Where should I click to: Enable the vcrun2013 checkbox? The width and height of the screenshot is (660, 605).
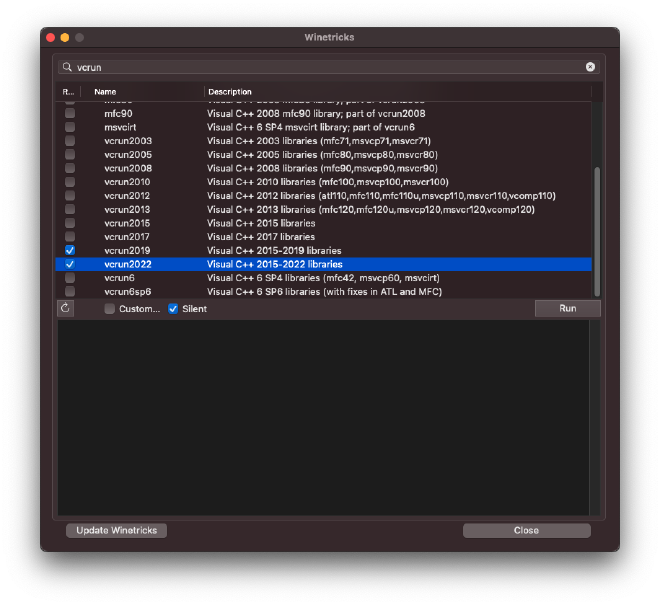[x=70, y=209]
